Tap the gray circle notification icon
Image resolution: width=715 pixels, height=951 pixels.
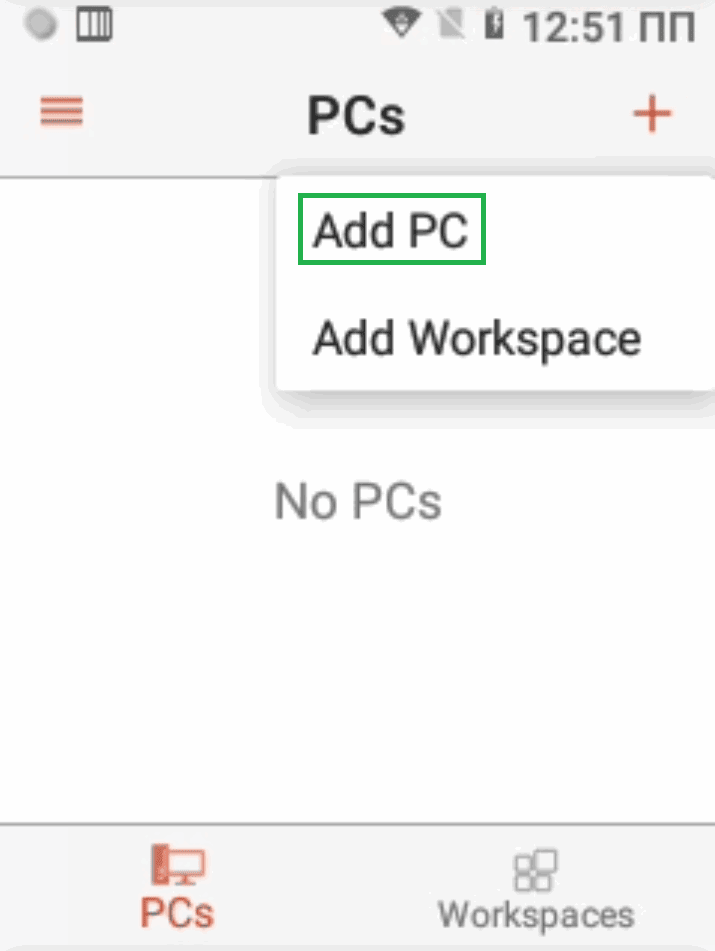(42, 25)
